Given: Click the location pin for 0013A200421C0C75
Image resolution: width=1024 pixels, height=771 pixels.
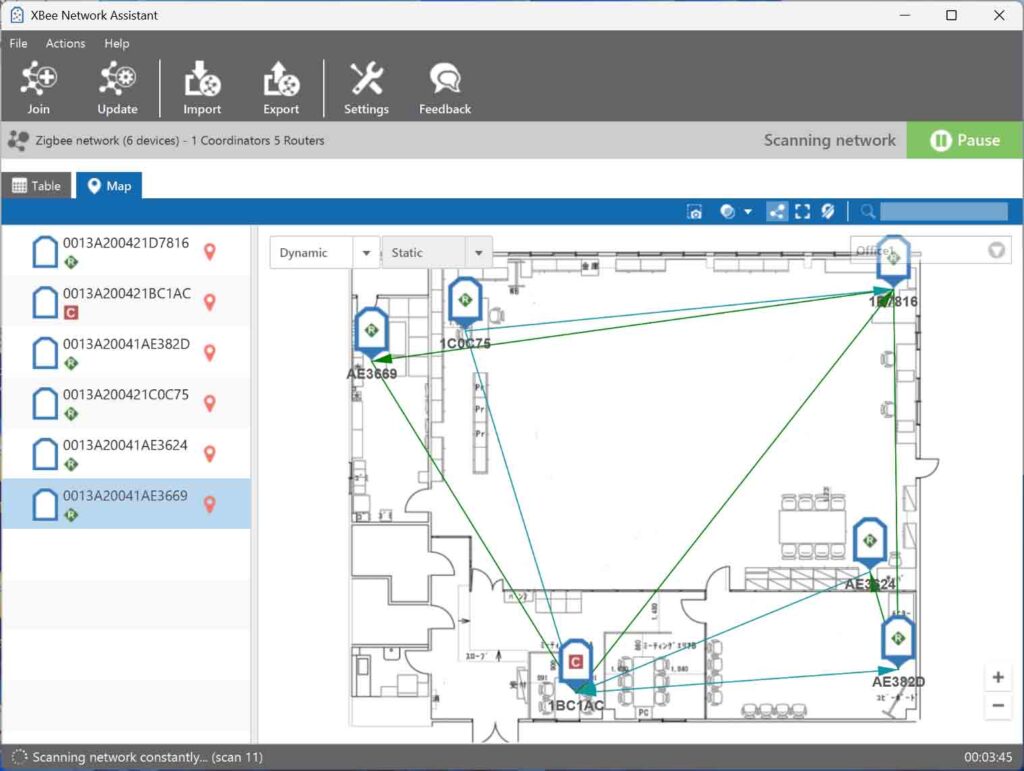Looking at the screenshot, I should [x=210, y=403].
